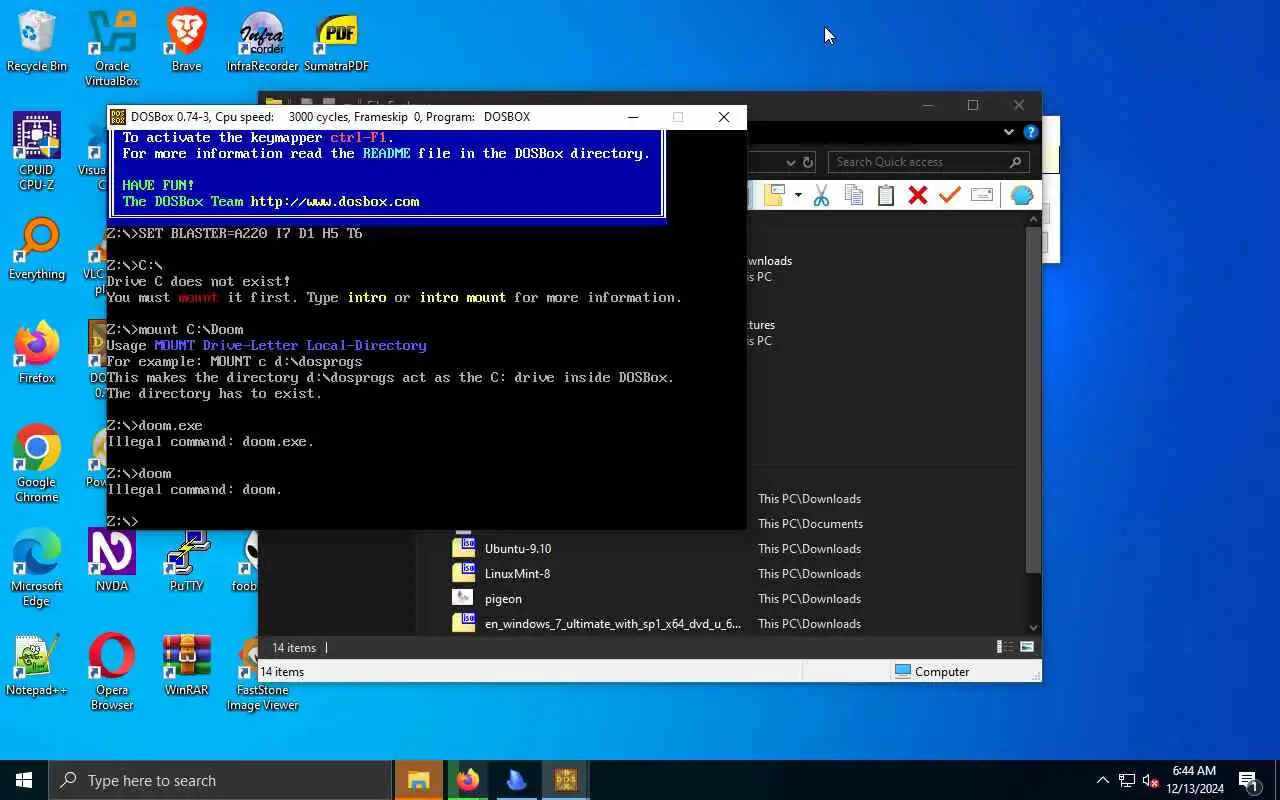Show hidden system tray icons chevron

[1102, 780]
